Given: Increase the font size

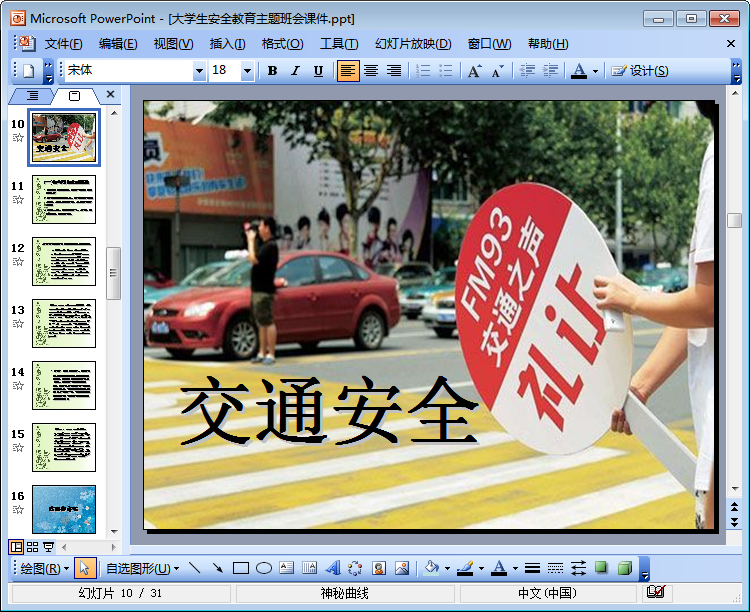Looking at the screenshot, I should tap(474, 71).
